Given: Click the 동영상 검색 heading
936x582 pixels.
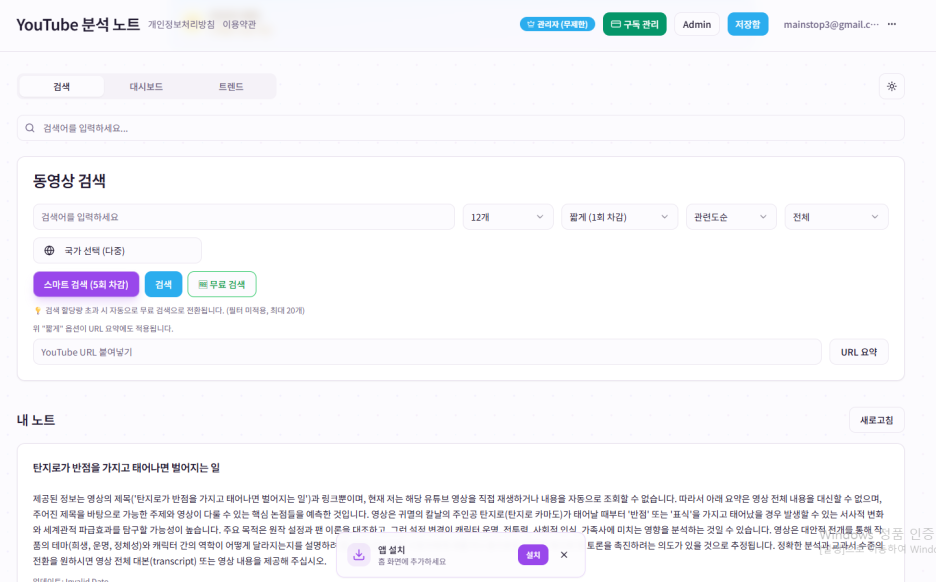Looking at the screenshot, I should (69, 181).
